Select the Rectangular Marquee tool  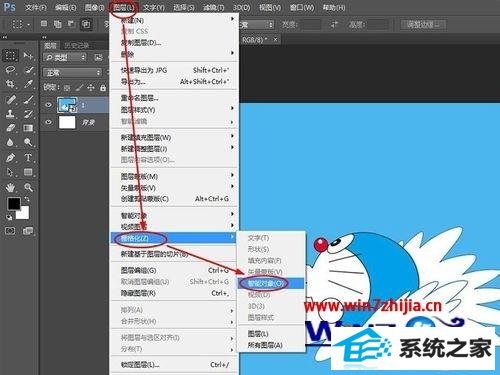[x=10, y=55]
